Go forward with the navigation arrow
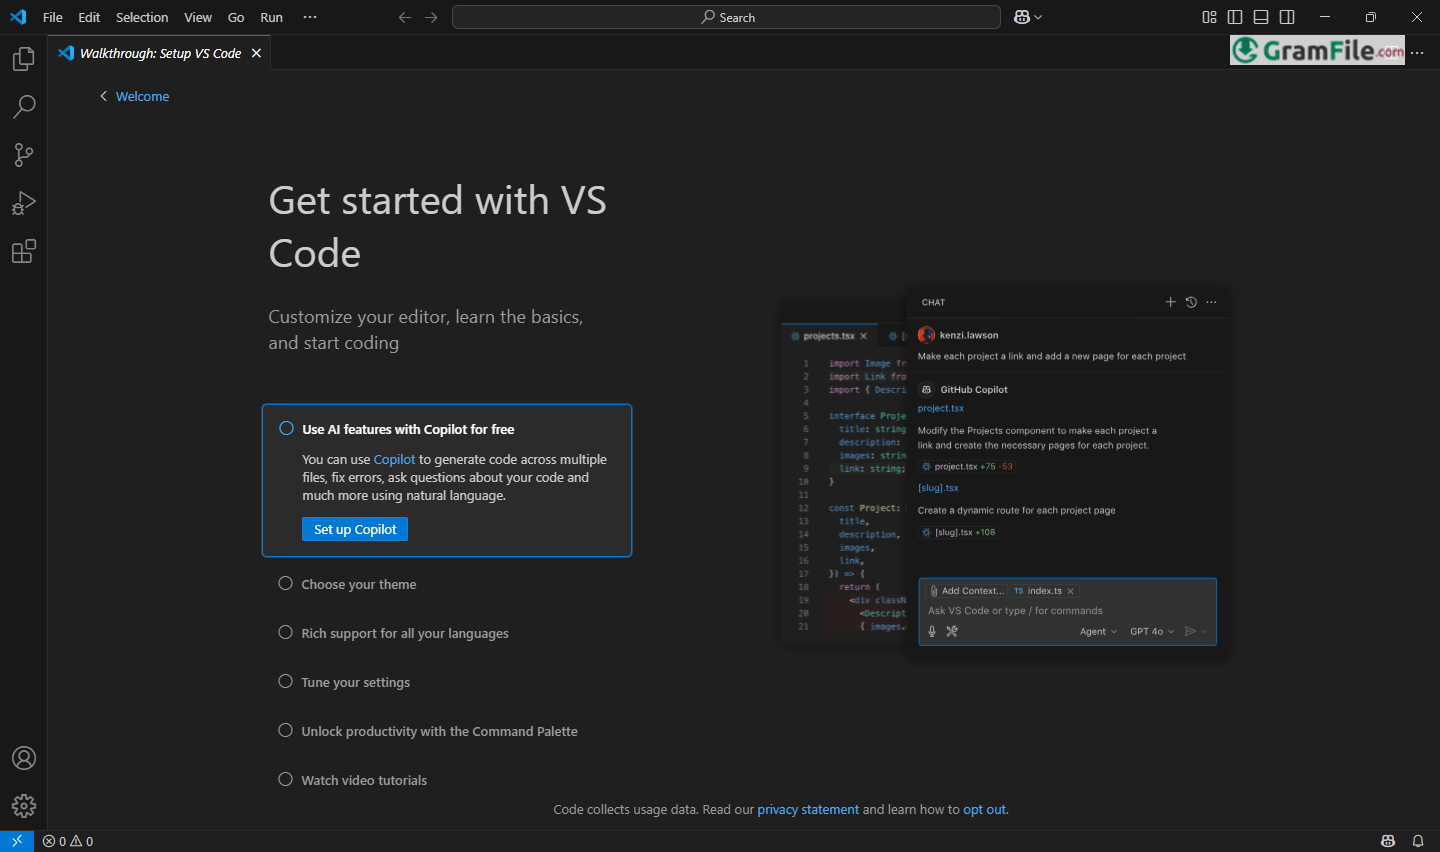This screenshot has height=852, width=1440. (x=431, y=17)
